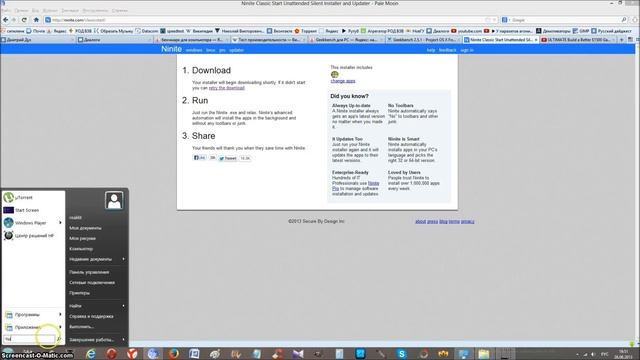Open the browser home page icon
This screenshot has width=640, height=360.
coord(36,20)
